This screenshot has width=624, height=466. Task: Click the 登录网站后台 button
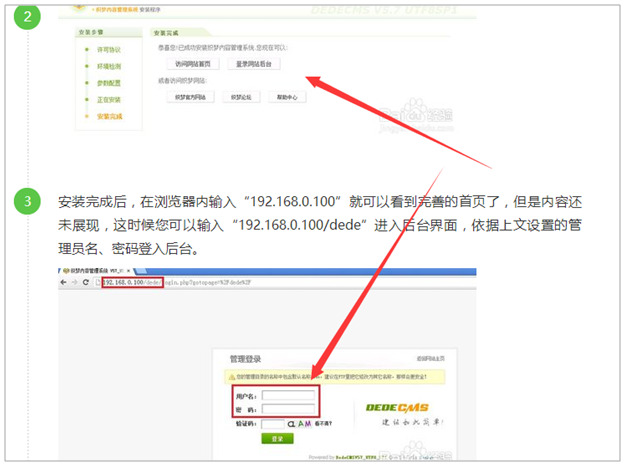click(x=254, y=63)
